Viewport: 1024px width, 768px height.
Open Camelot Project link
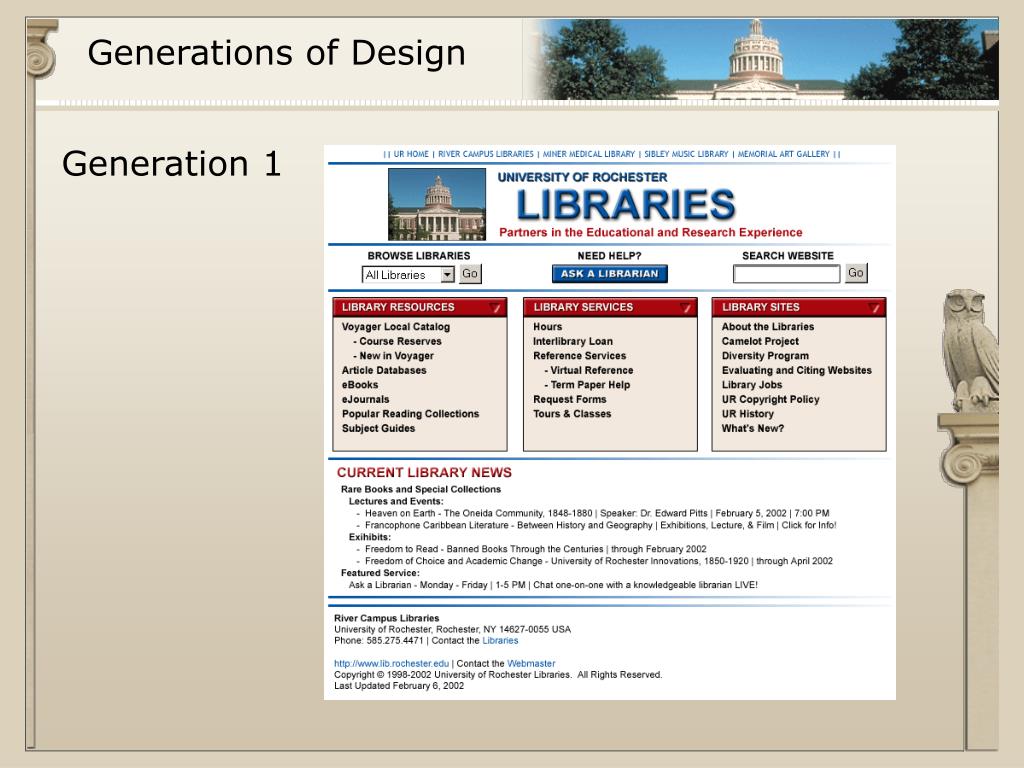[760, 341]
